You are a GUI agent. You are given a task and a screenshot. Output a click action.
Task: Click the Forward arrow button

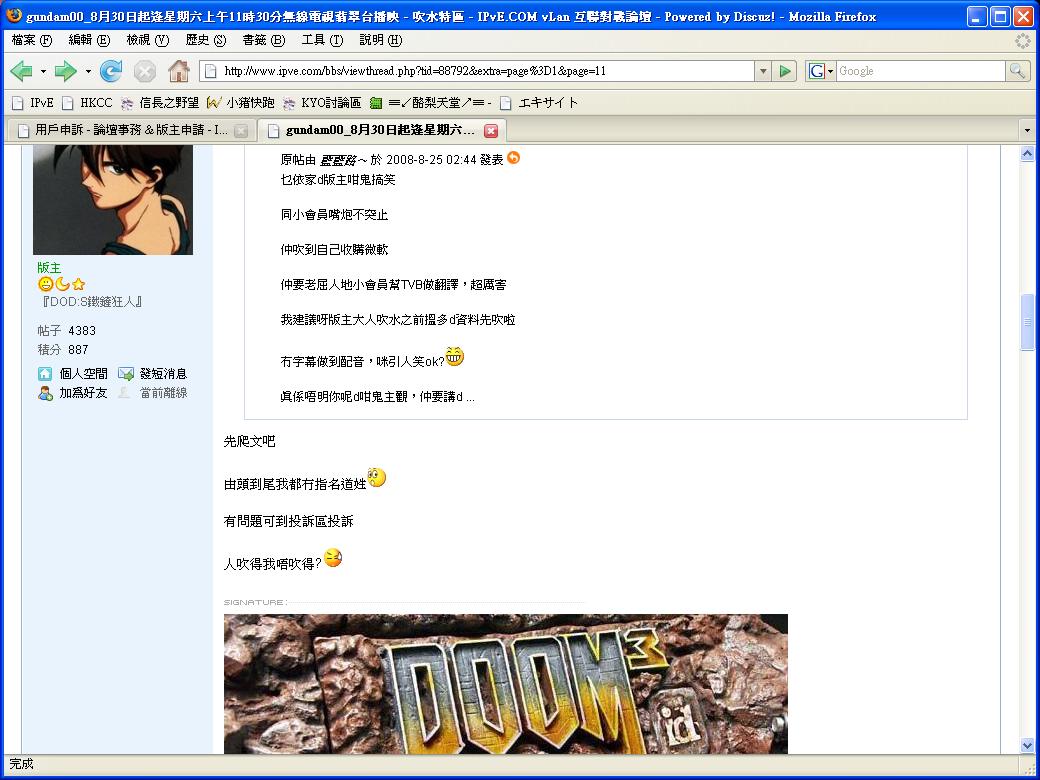[x=65, y=71]
